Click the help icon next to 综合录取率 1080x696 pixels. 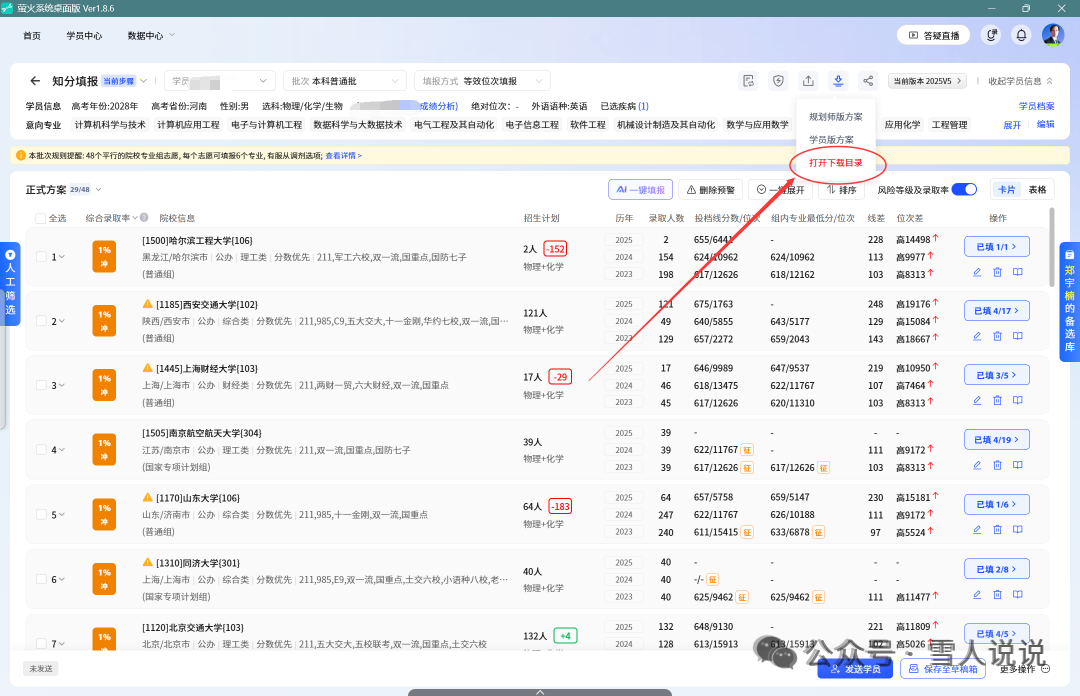coord(144,218)
